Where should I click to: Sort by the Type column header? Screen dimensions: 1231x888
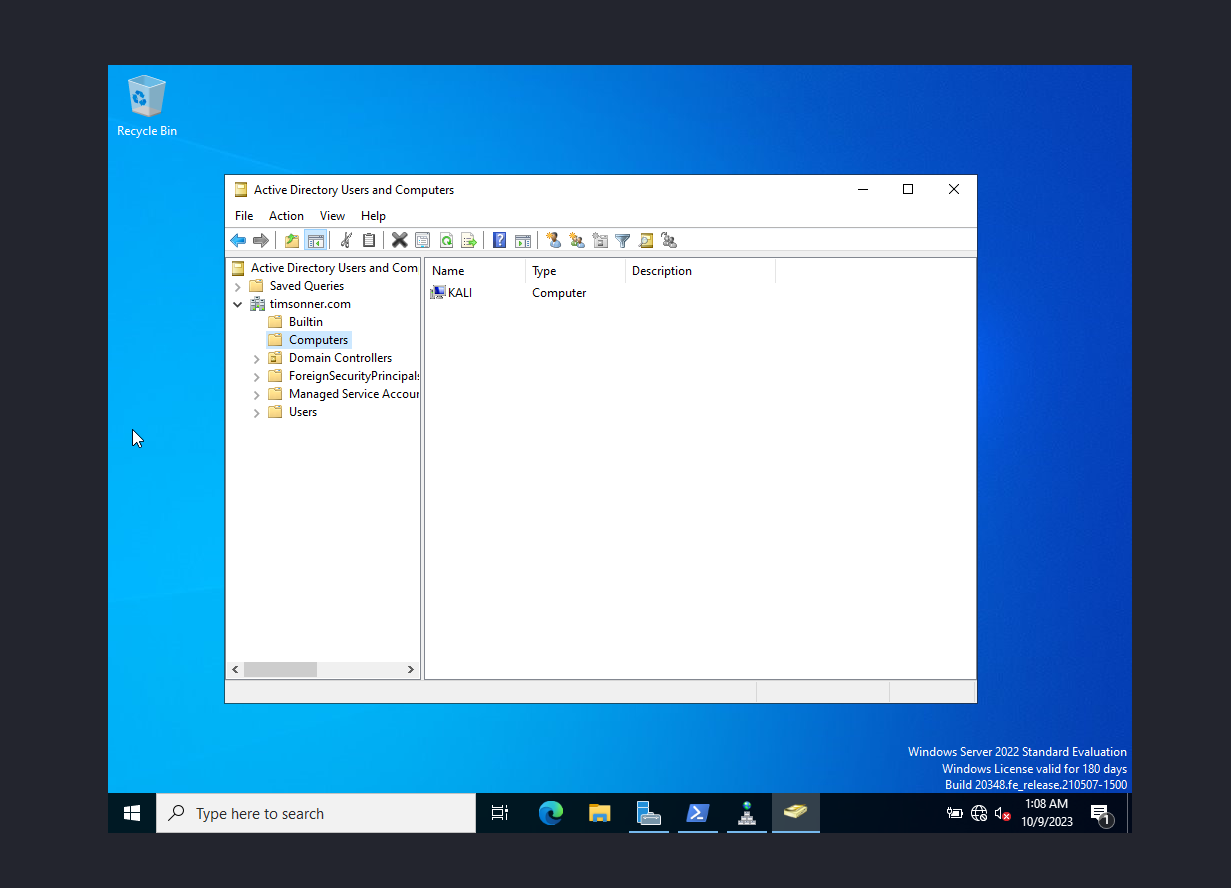click(x=575, y=271)
